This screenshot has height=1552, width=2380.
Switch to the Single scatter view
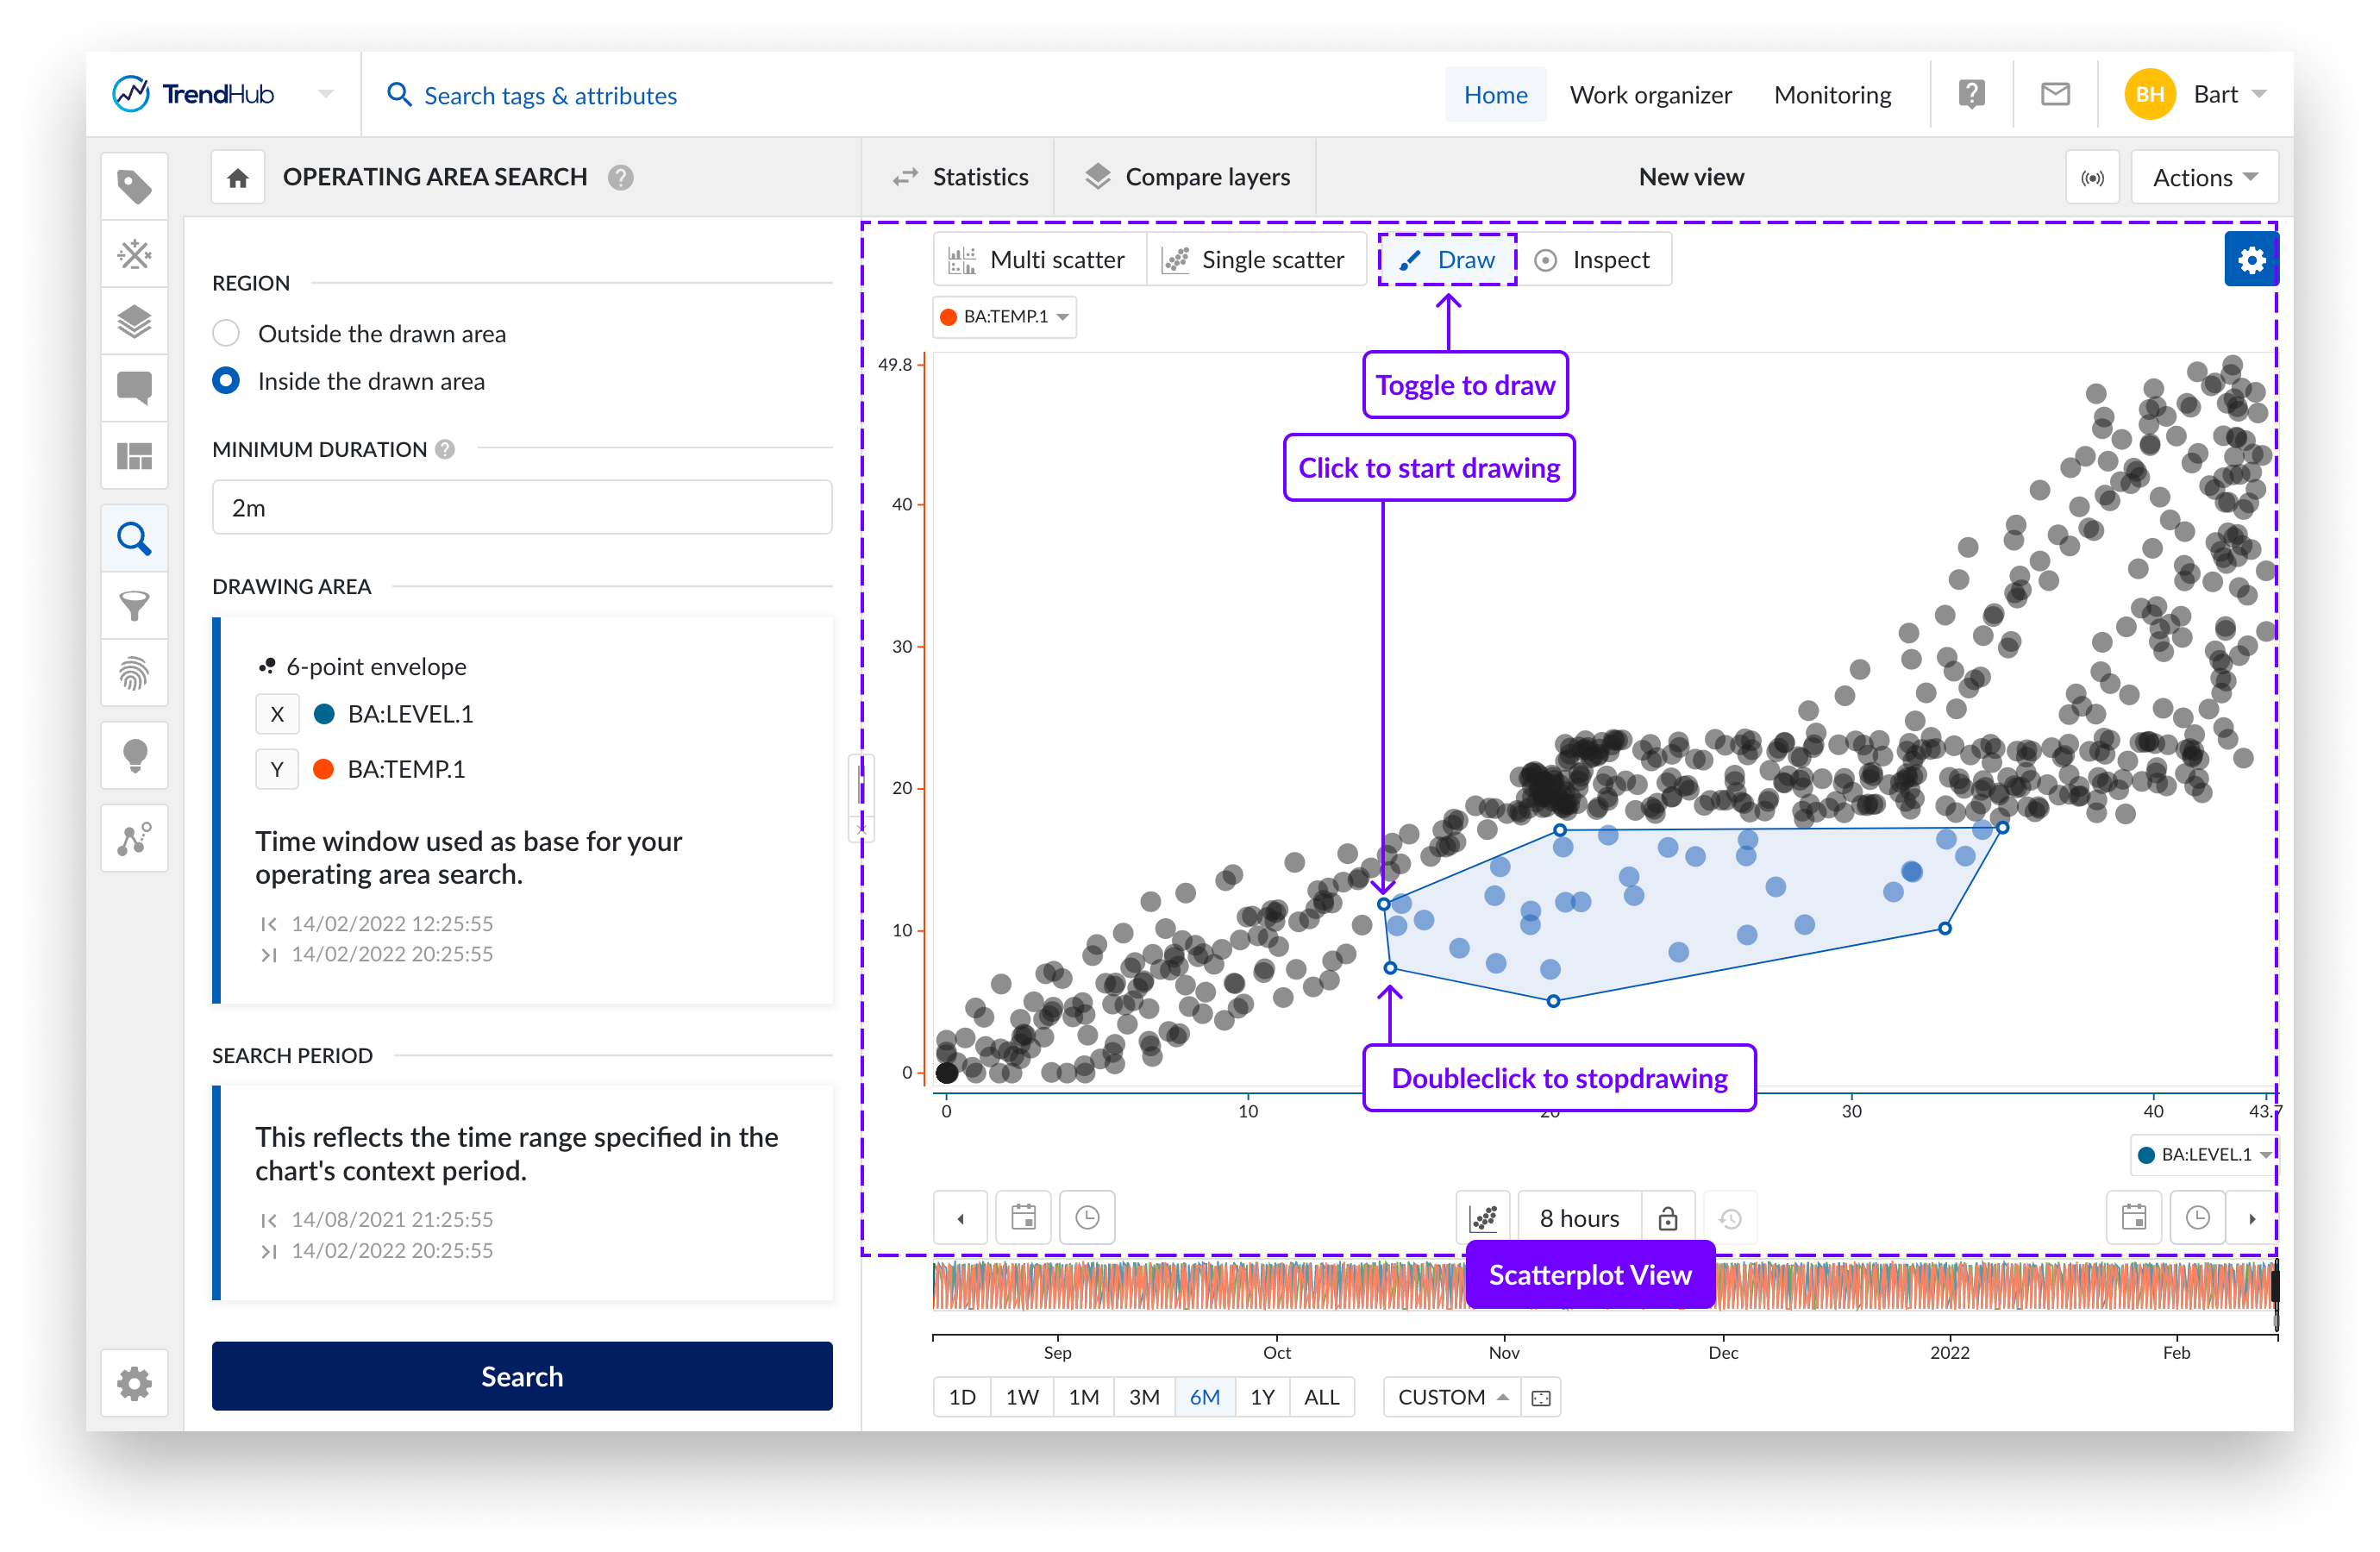(x=1255, y=260)
